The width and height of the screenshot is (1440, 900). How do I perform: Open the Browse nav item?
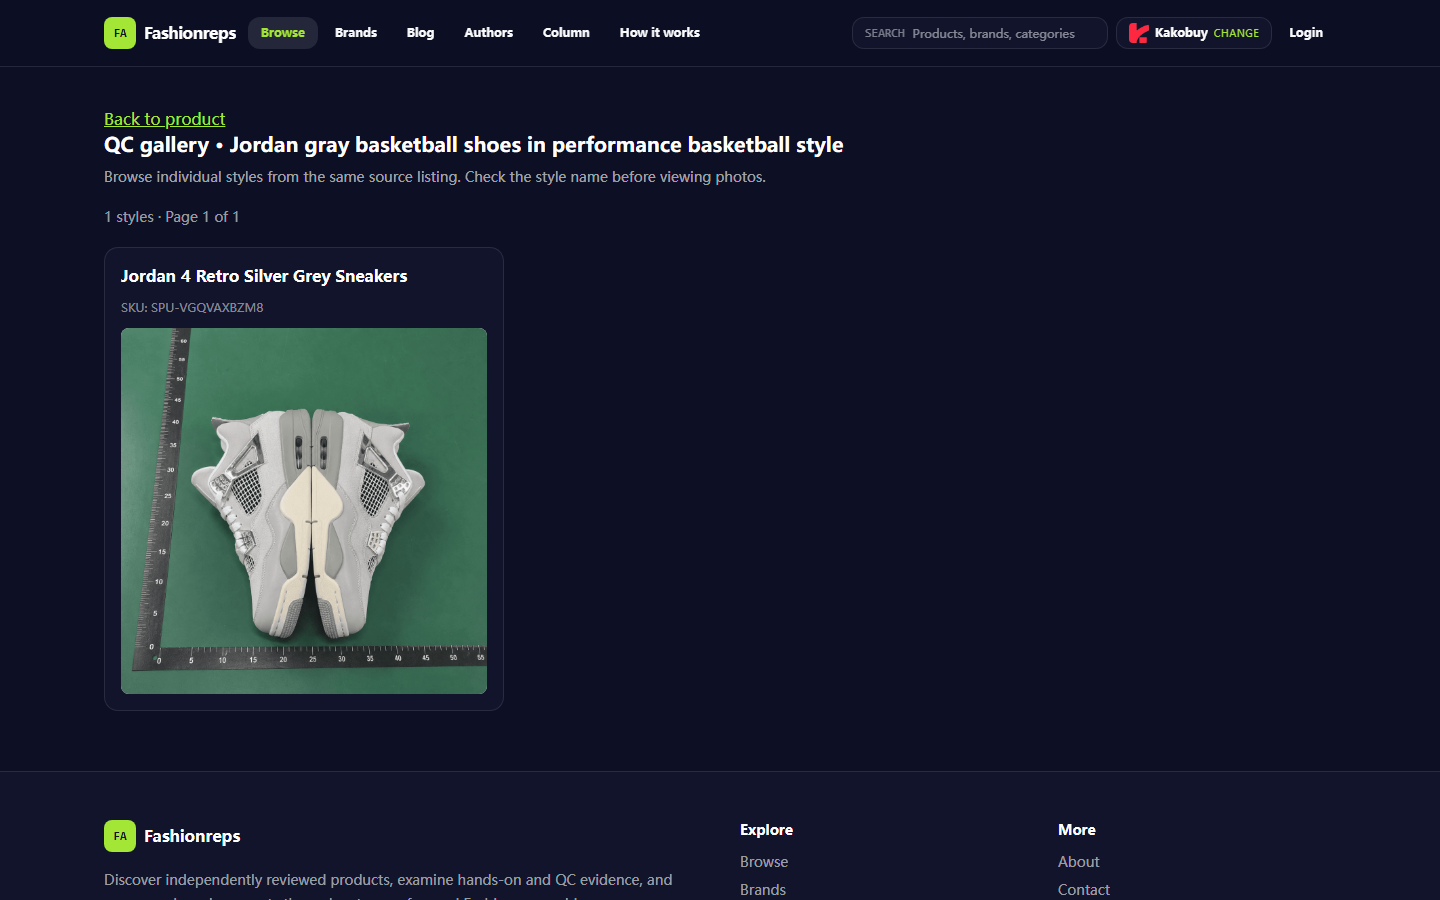[283, 33]
